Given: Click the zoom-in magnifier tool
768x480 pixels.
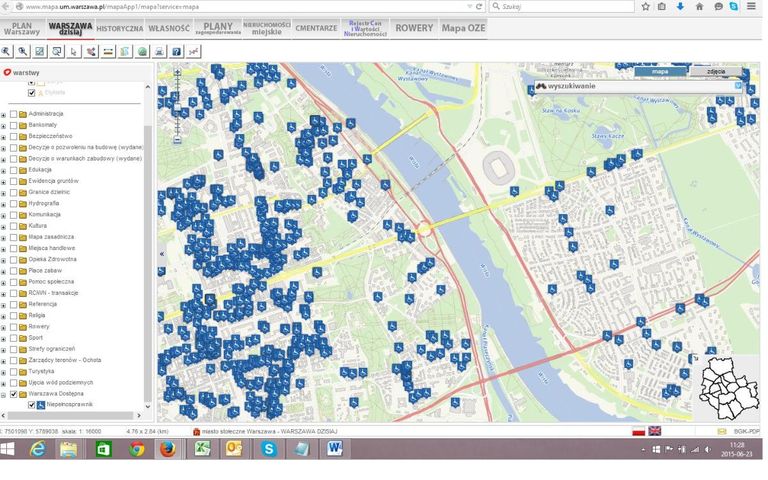Looking at the screenshot, I should point(8,51).
